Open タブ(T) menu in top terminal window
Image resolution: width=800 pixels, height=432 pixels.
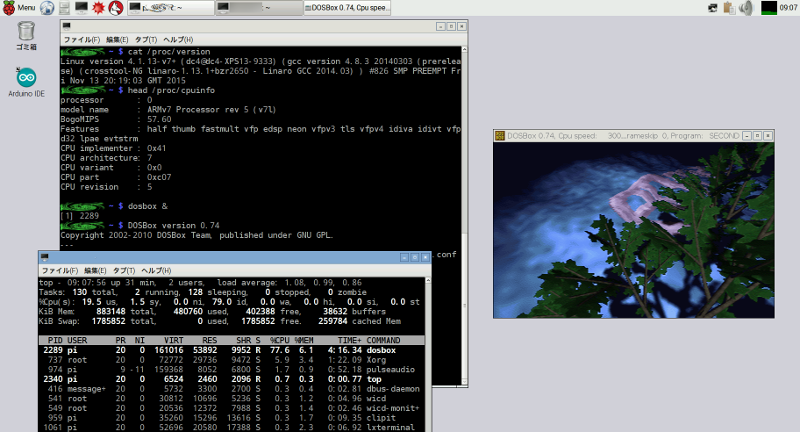pos(124,270)
